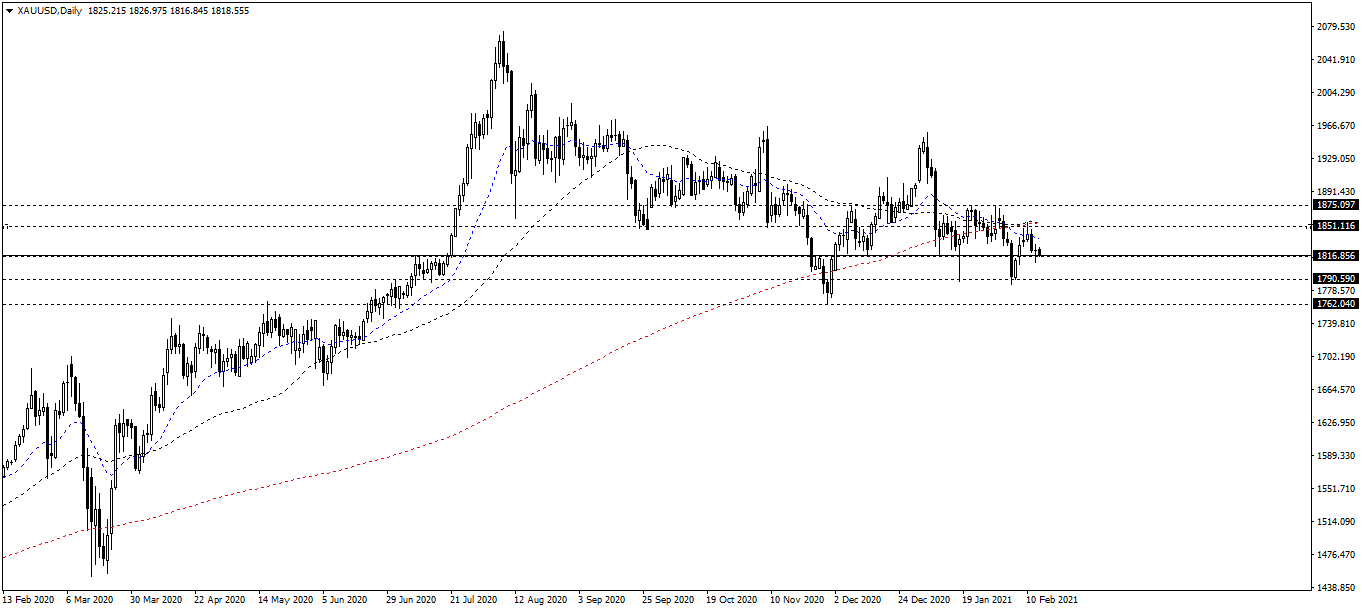The image size is (1362, 611).
Task: Click the OHLC value 1825.215 in header
Action: (x=106, y=10)
